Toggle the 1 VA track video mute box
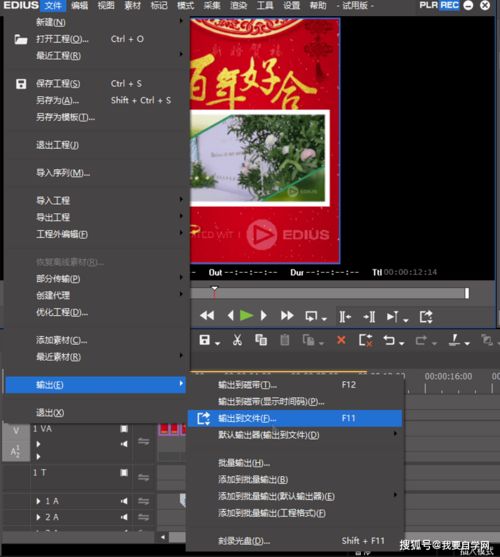The image size is (500, 557). (124, 429)
